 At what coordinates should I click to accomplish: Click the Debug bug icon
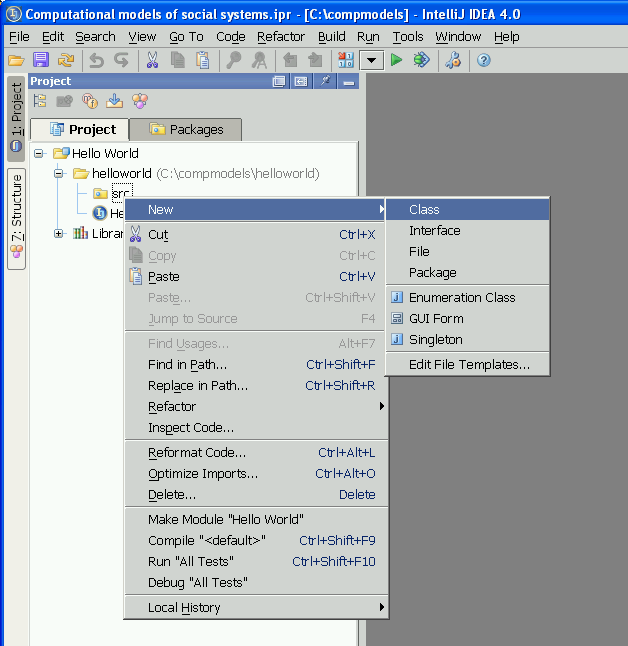pyautogui.click(x=422, y=61)
